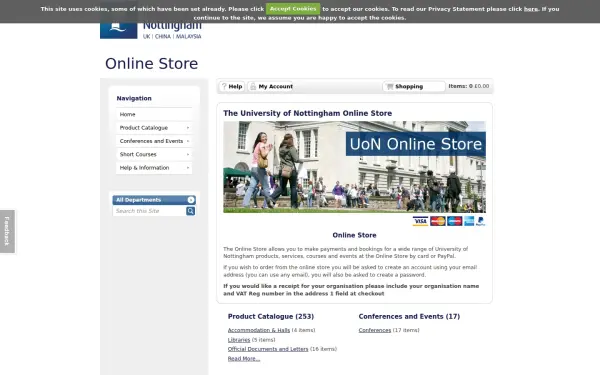Open the All Departments dropdown
600x375 pixels.
[154, 200]
